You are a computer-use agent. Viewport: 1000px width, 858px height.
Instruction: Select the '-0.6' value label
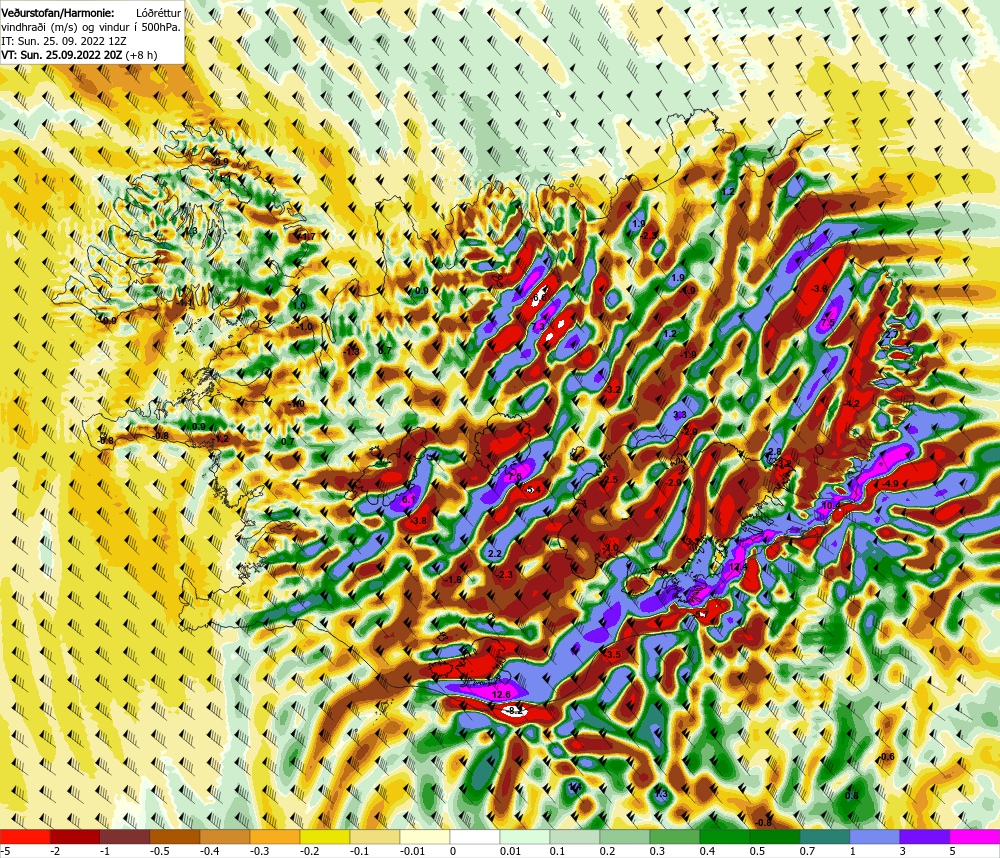click(x=886, y=757)
